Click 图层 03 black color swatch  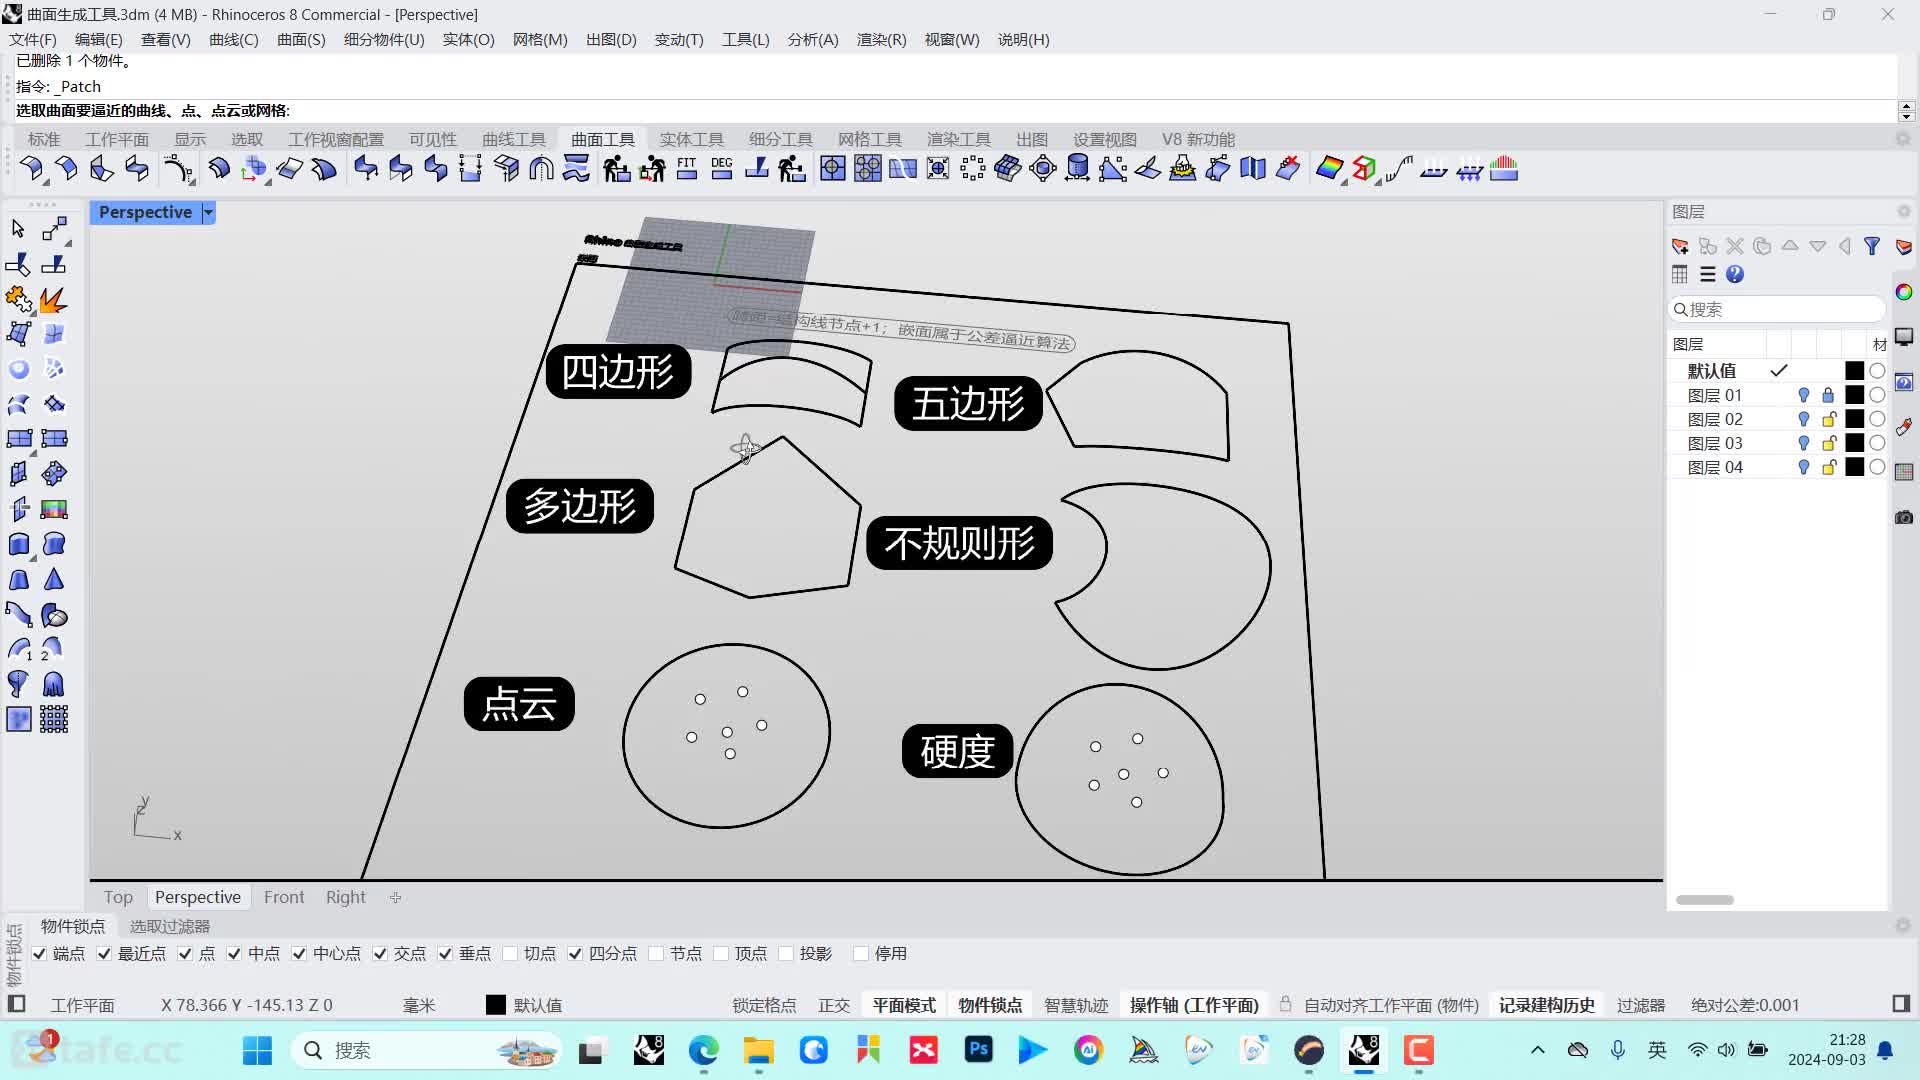[1854, 443]
